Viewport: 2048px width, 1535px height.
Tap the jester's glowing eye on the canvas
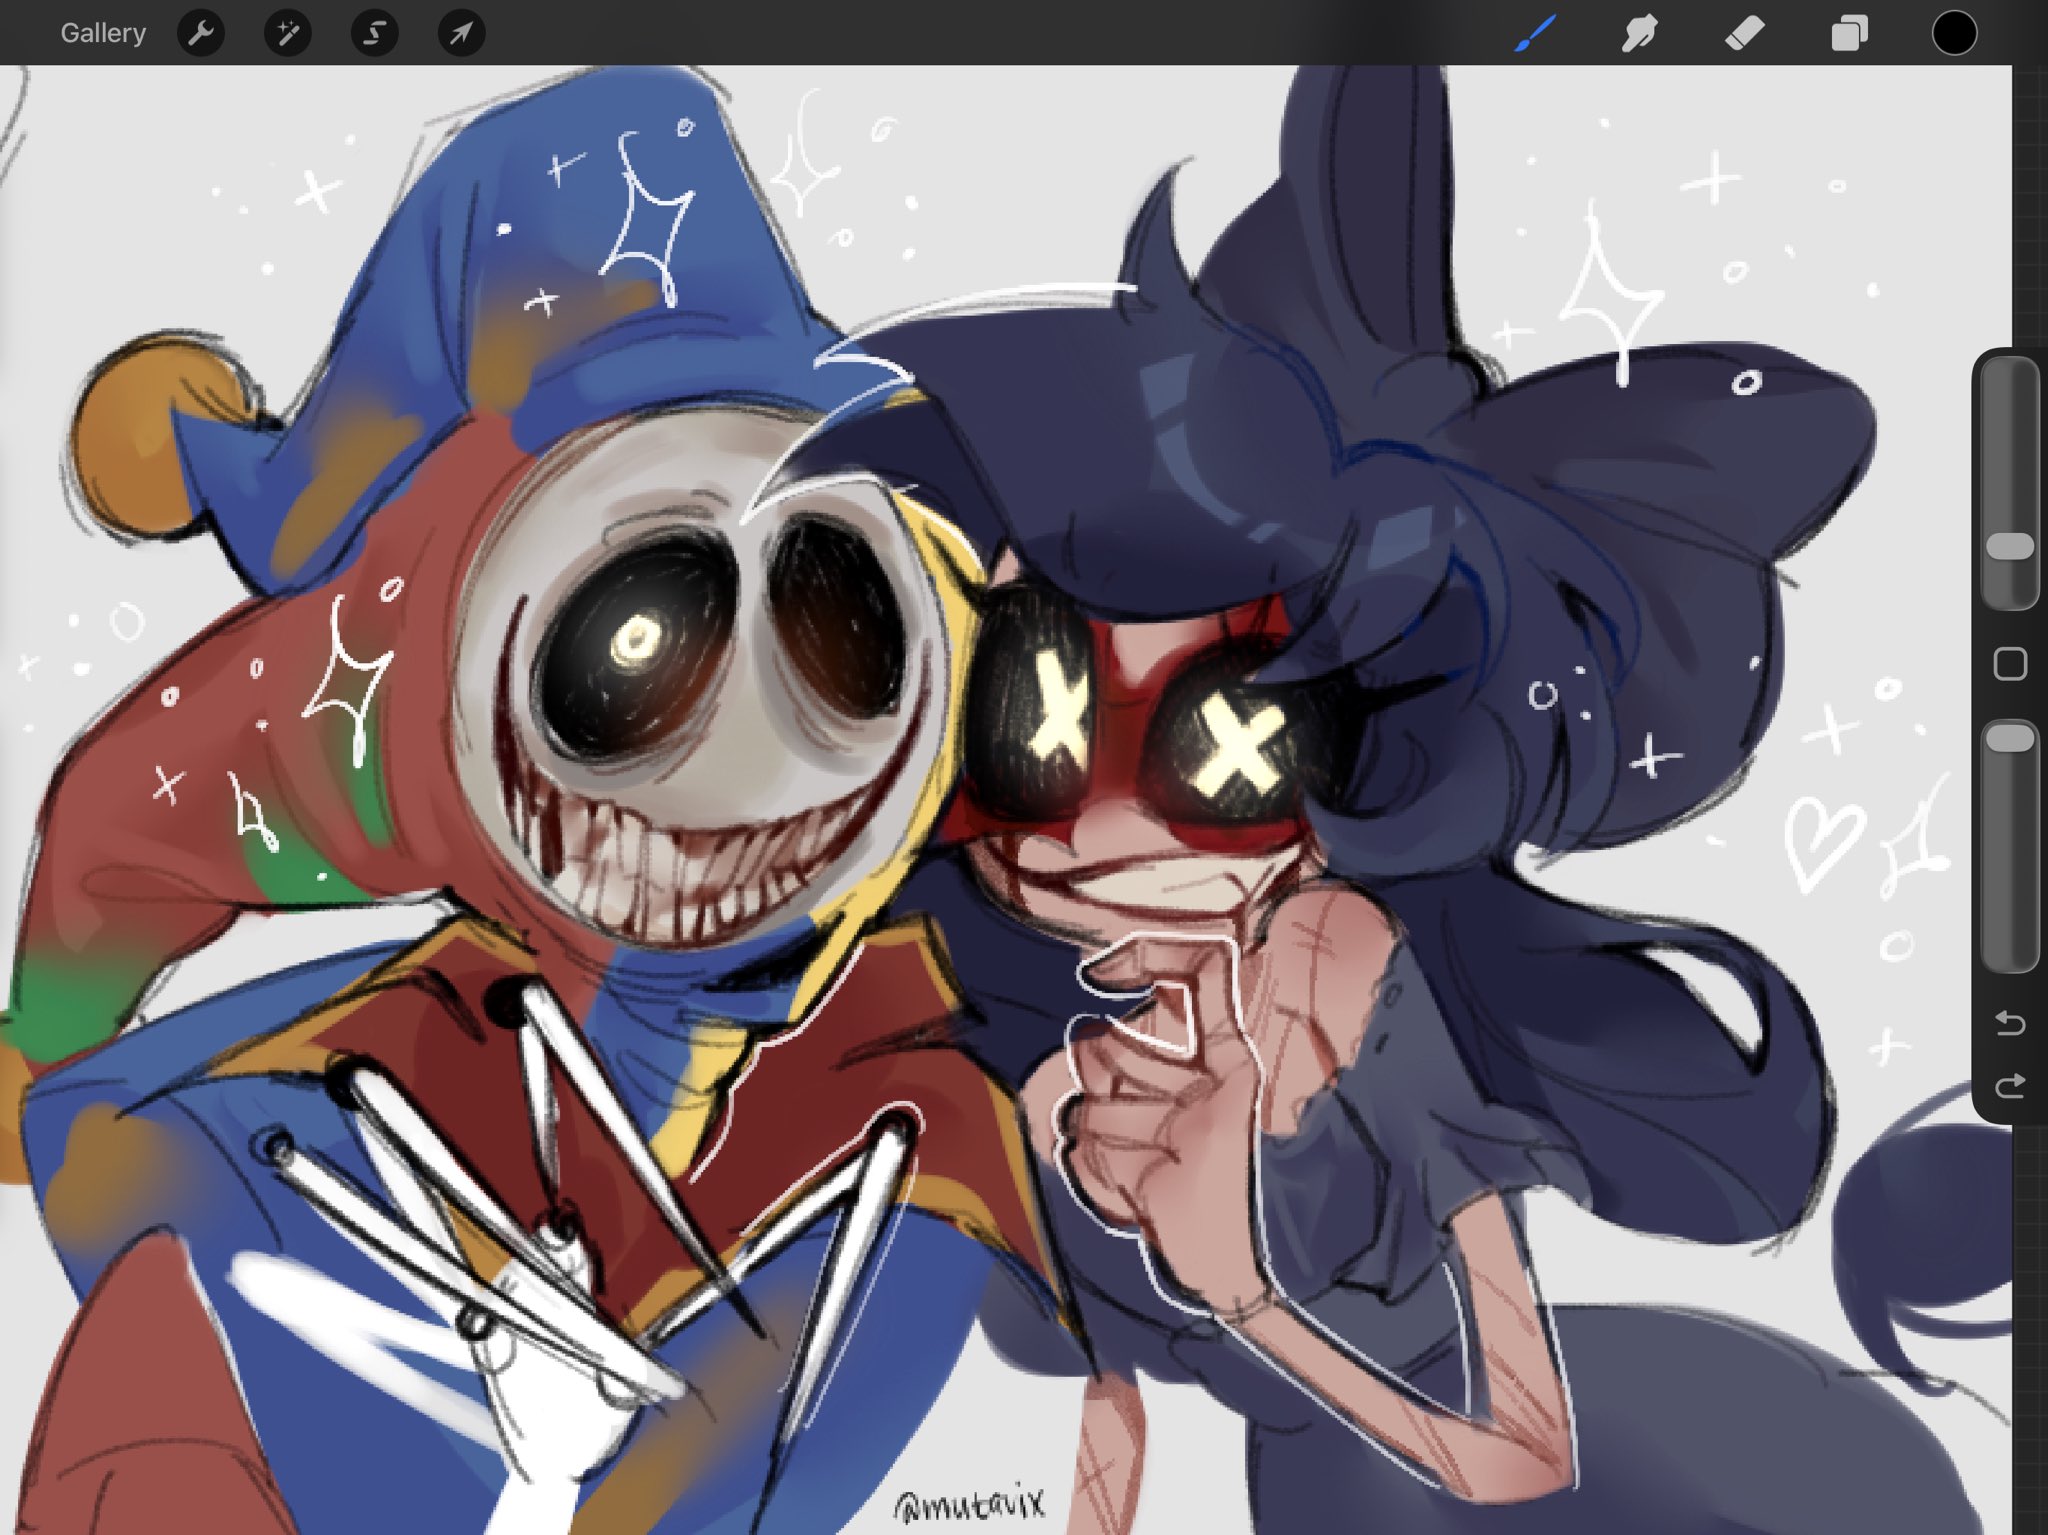(636, 641)
